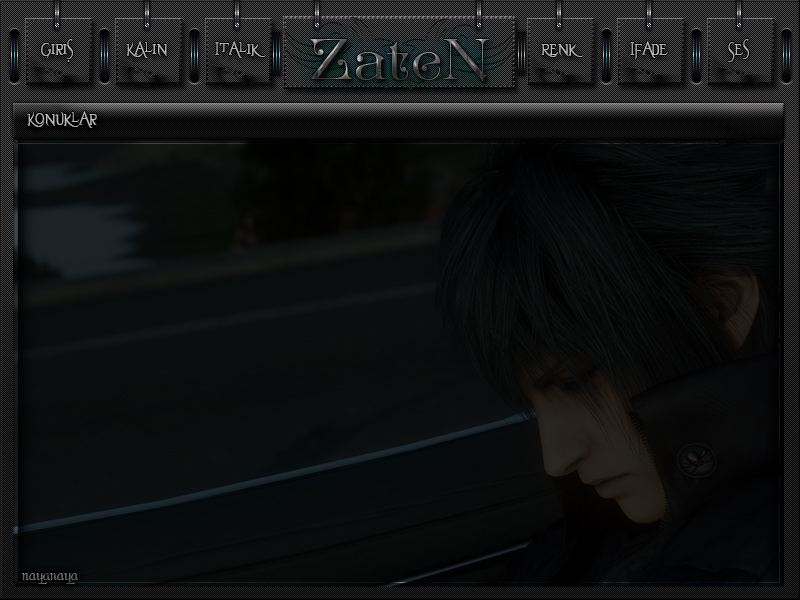Toggle KALIN bold text formatting
The height and width of the screenshot is (600, 800).
[x=147, y=50]
